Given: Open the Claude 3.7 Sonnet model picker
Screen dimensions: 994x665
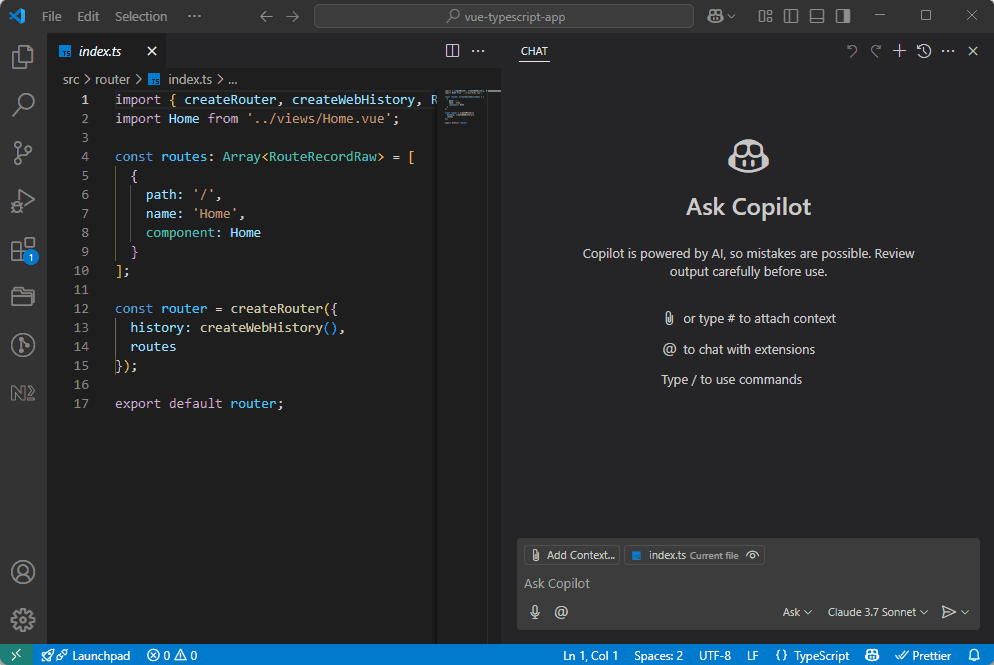Looking at the screenshot, I should pos(878,612).
